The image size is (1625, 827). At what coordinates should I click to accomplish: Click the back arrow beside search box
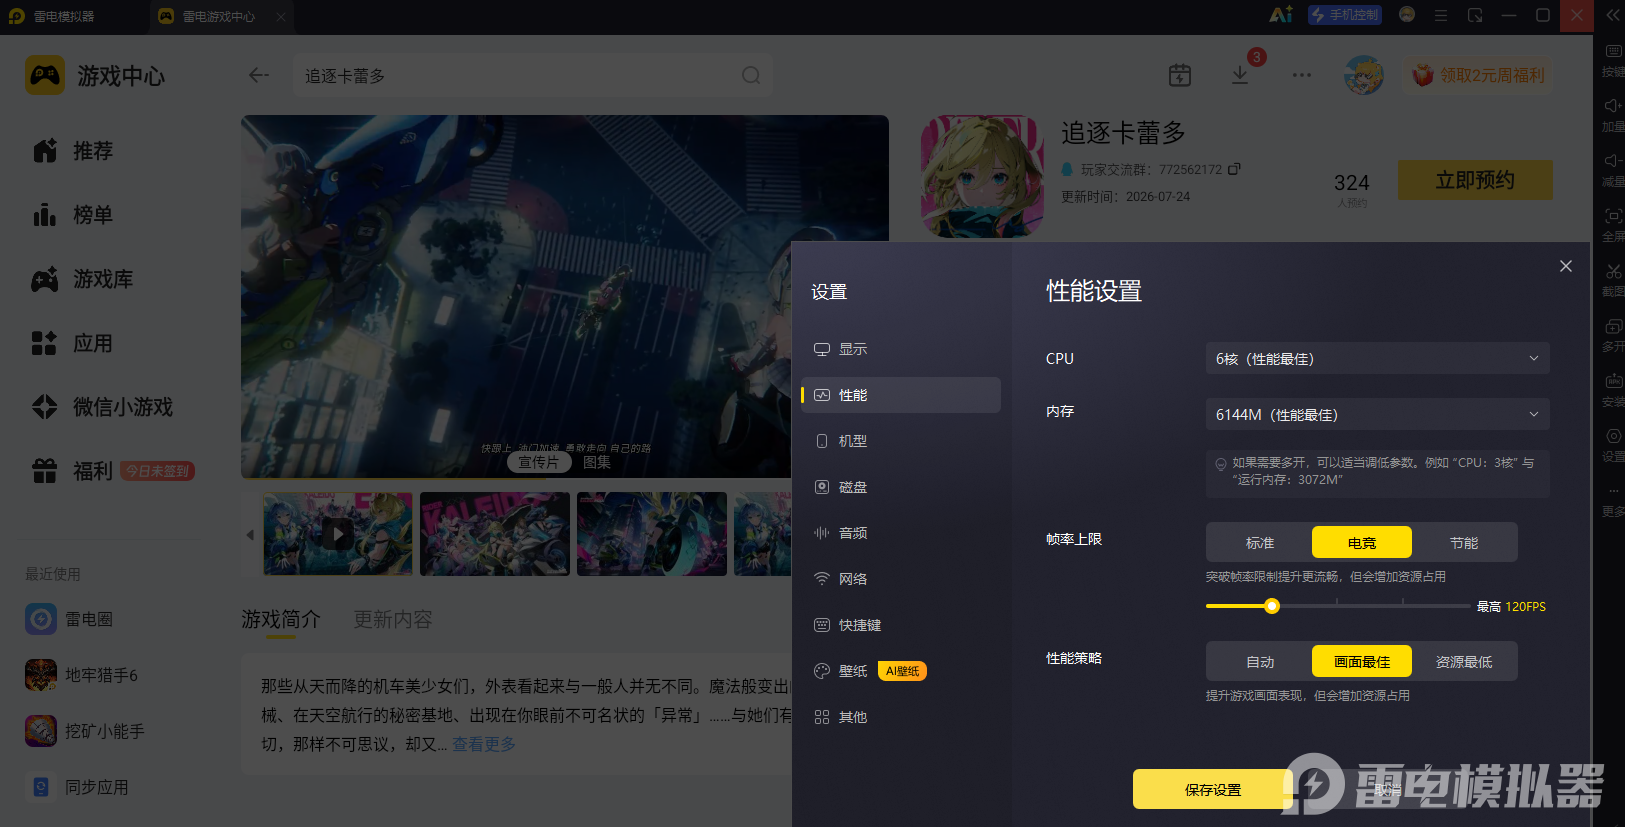(x=259, y=75)
